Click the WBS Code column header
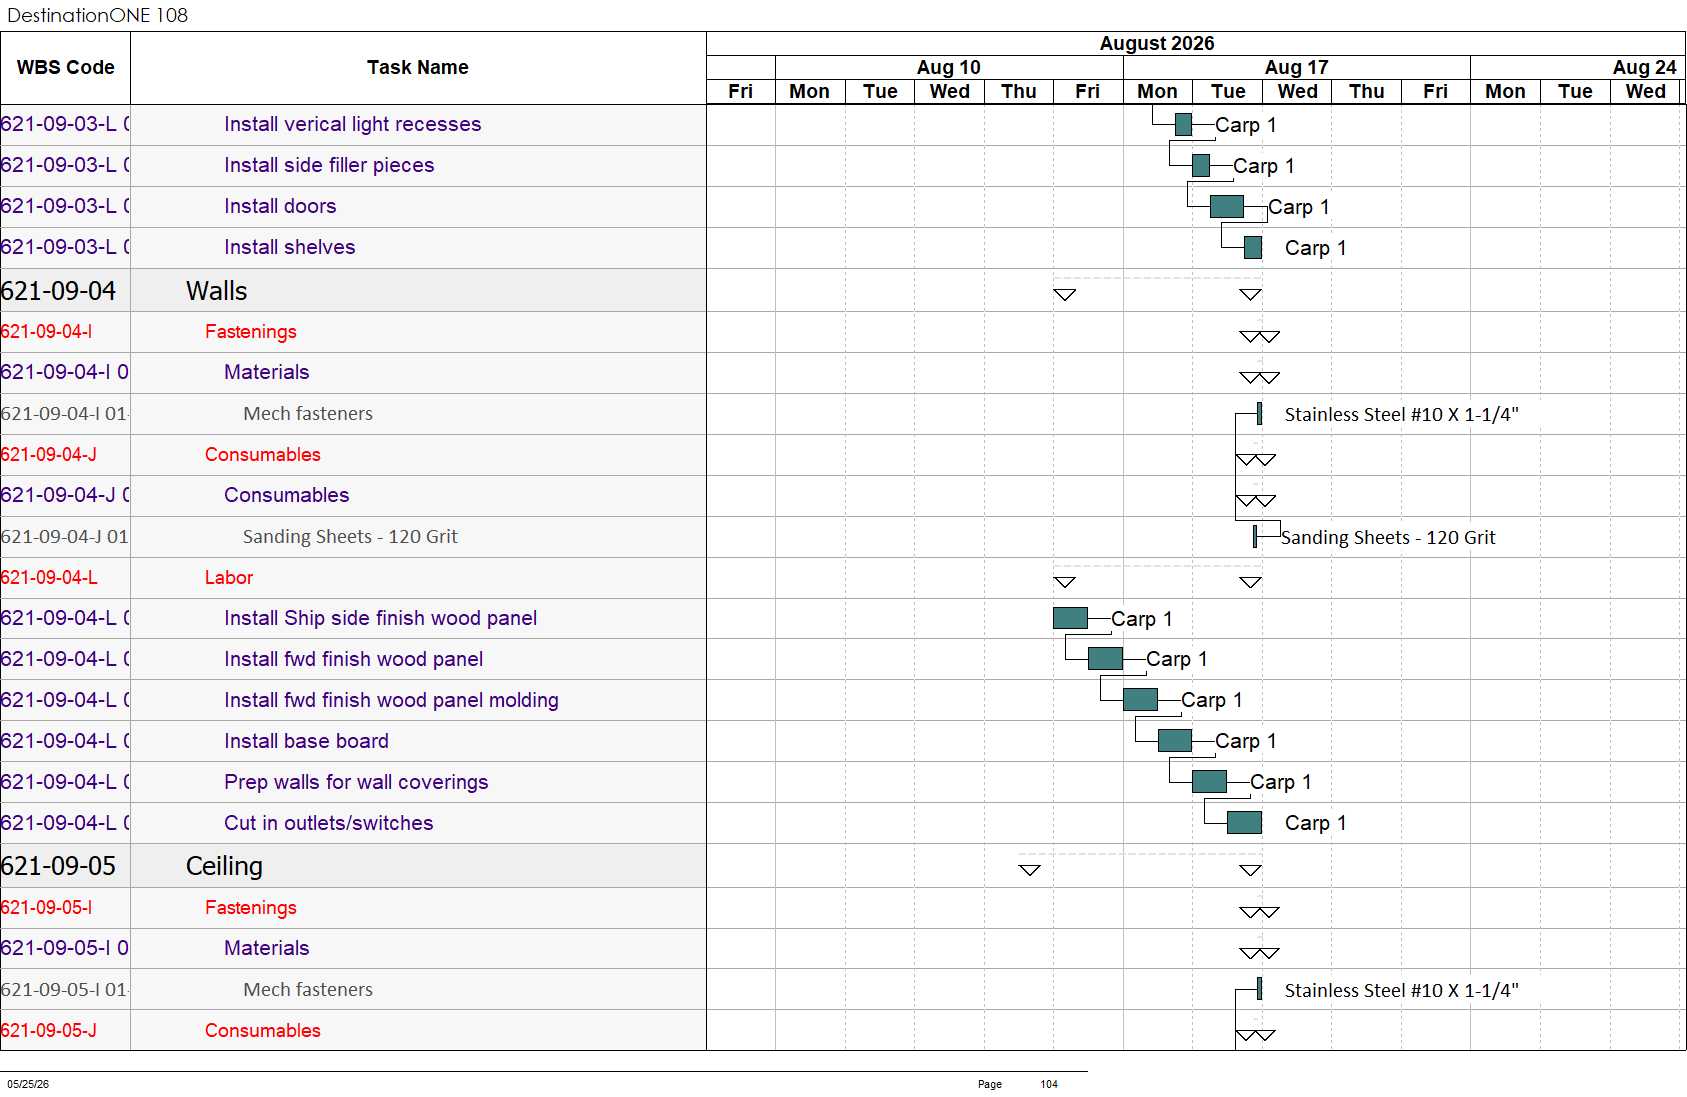This screenshot has width=1687, height=1097. pos(65,68)
